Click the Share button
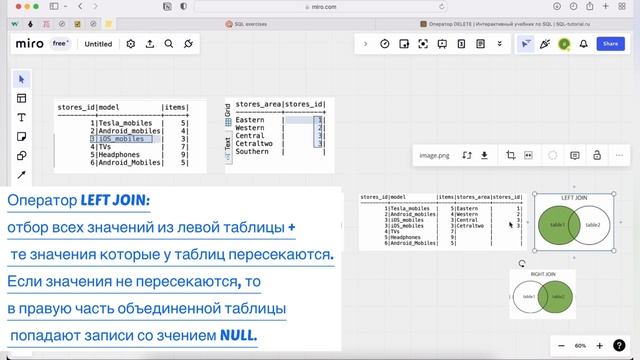 coord(611,44)
